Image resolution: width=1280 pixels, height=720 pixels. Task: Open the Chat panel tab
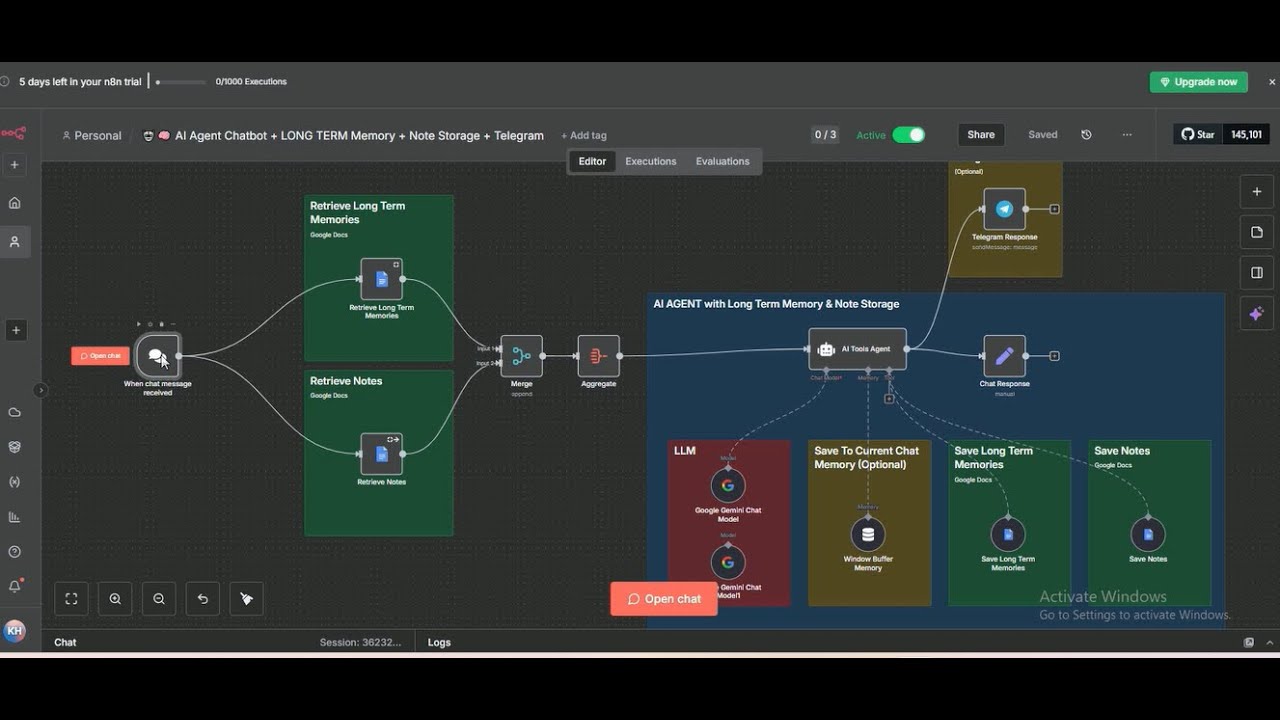pos(65,642)
